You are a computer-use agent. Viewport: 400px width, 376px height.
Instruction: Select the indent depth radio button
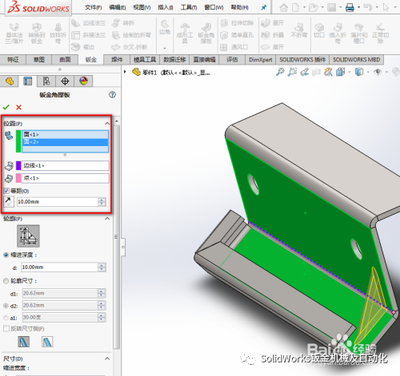pyautogui.click(x=6, y=255)
